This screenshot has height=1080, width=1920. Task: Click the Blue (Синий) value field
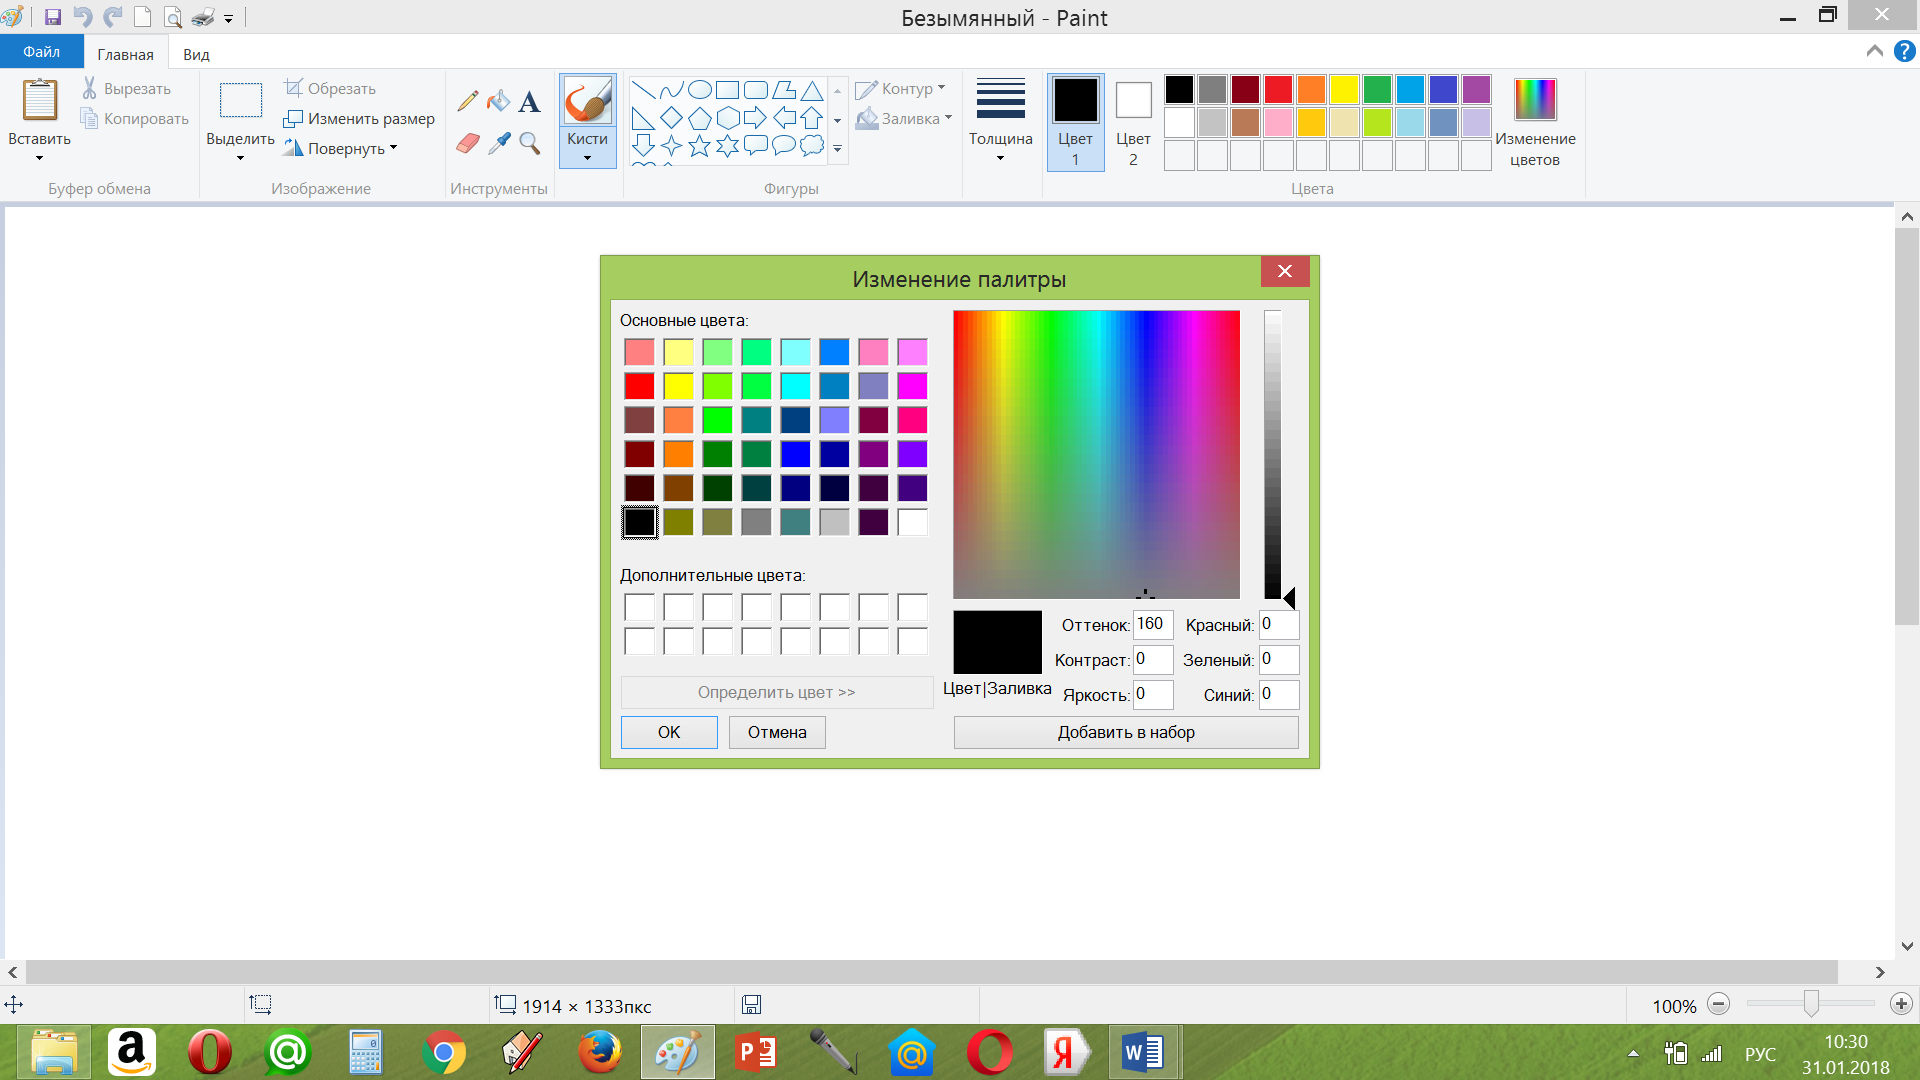pos(1279,694)
